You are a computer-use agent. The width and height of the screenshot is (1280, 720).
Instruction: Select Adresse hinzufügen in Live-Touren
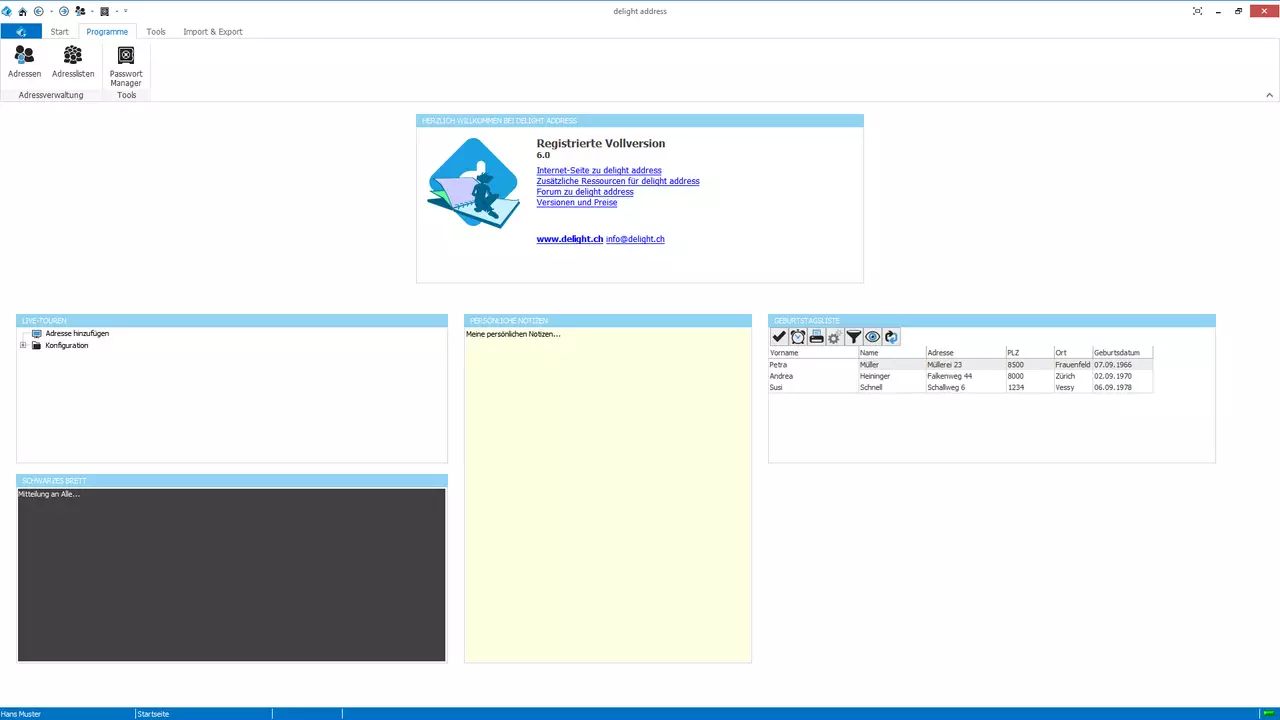point(77,334)
